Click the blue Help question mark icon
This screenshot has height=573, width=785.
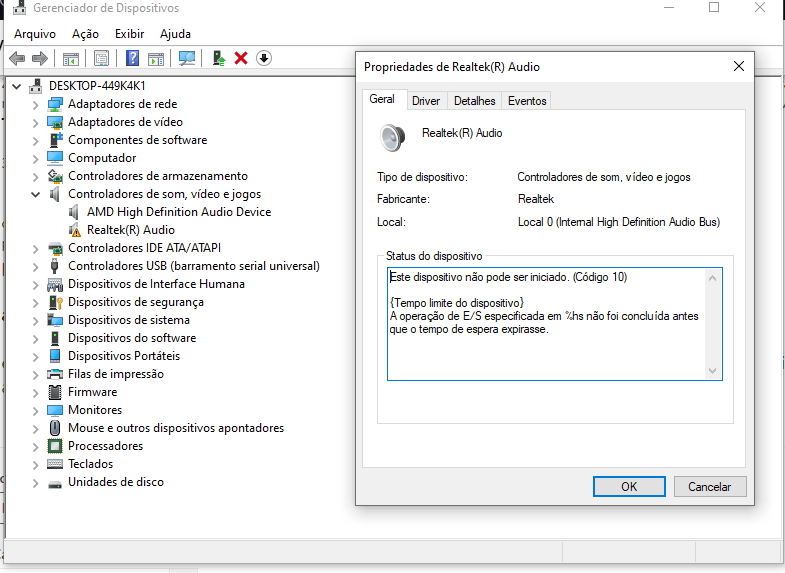click(132, 59)
